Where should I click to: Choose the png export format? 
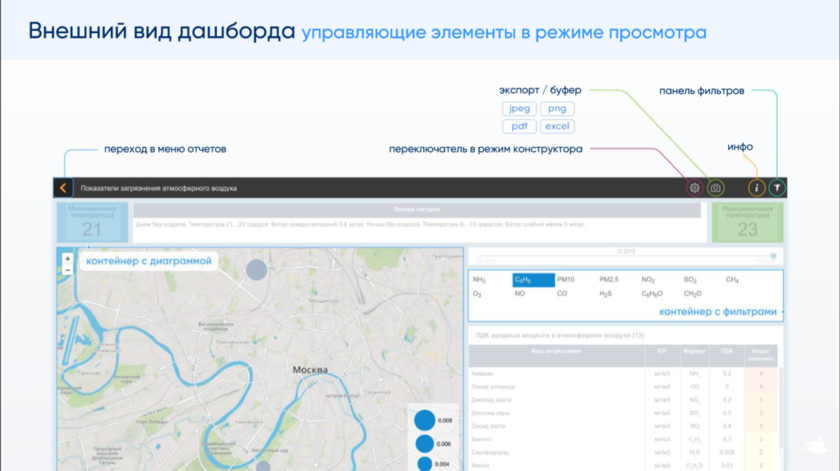point(557,109)
